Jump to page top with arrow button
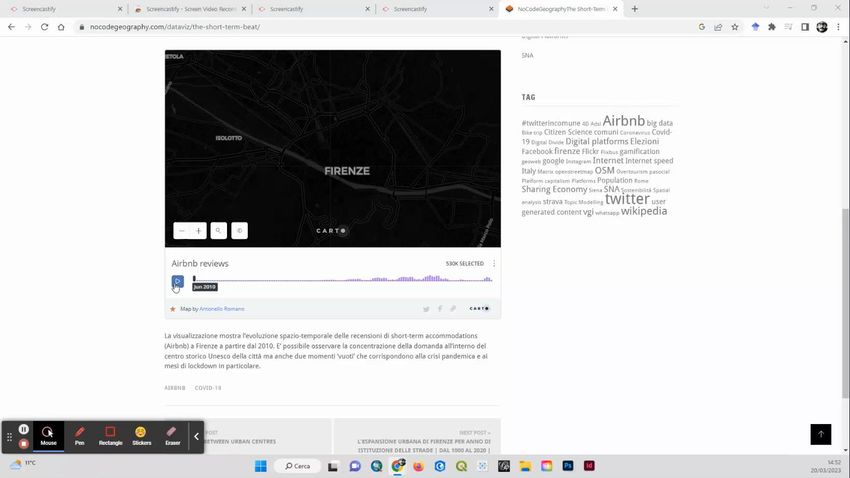This screenshot has height=478, width=850. (x=821, y=434)
